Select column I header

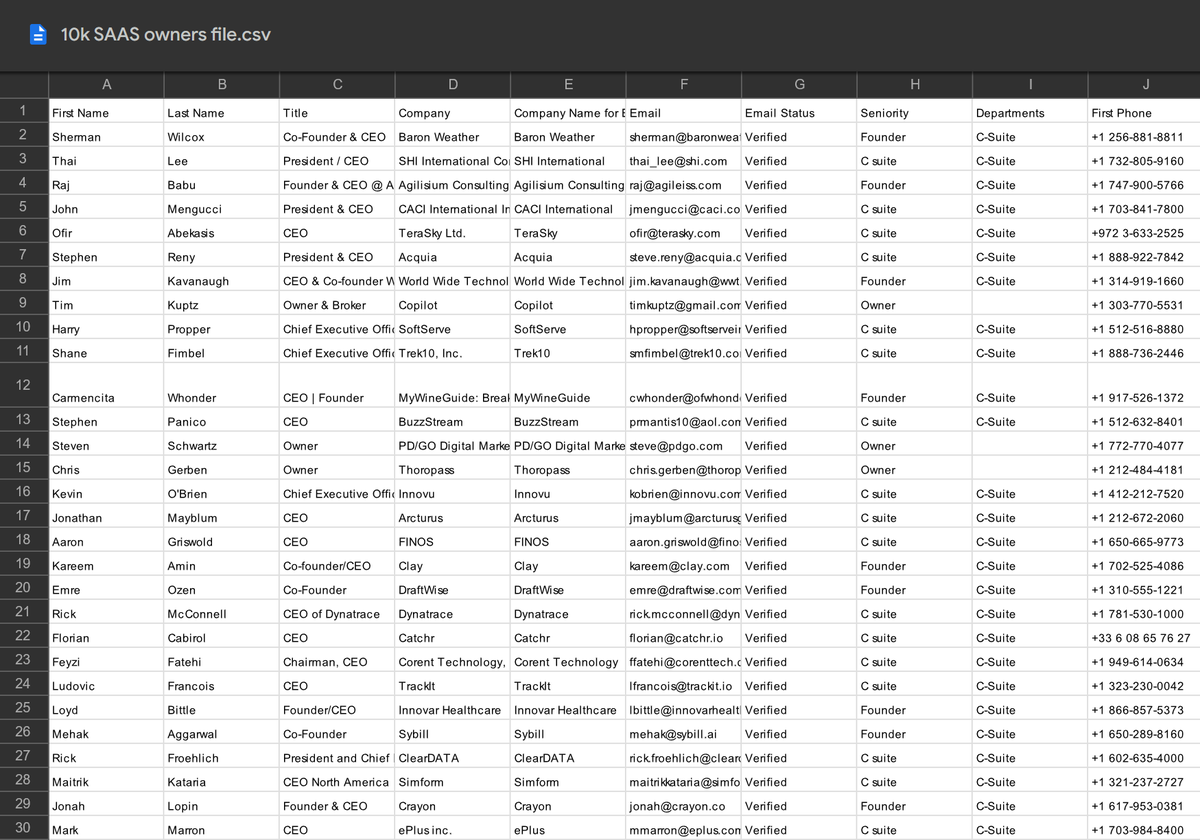(1030, 85)
